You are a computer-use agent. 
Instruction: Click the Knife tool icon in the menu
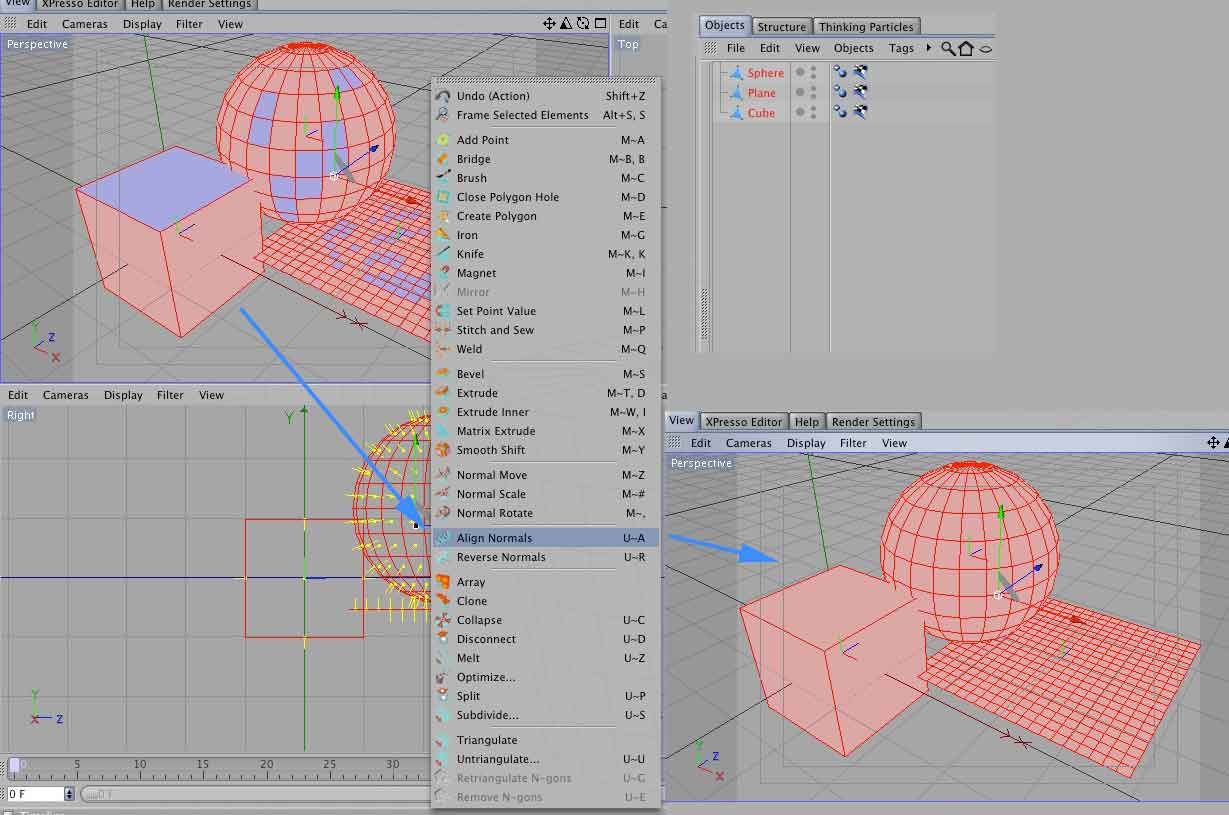[443, 254]
